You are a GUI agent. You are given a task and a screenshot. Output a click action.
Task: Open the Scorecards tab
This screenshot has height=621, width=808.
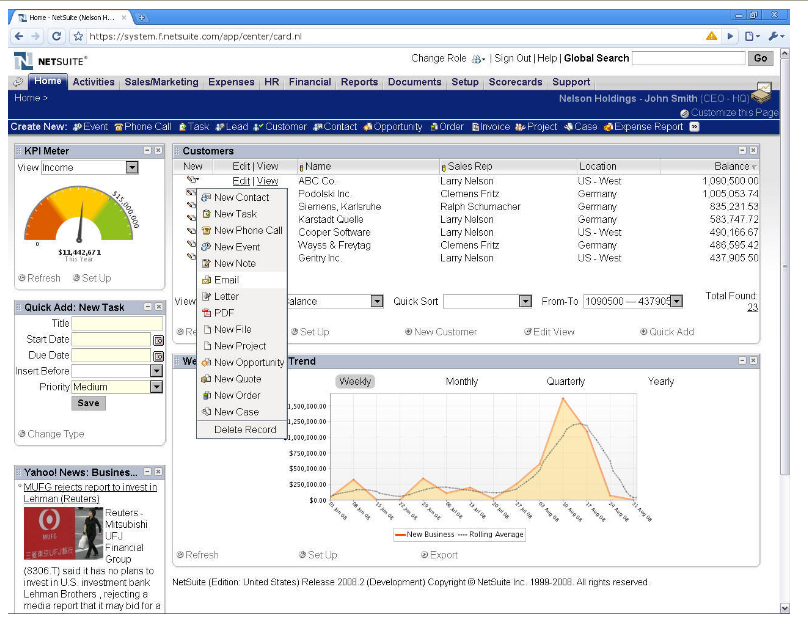tap(515, 82)
